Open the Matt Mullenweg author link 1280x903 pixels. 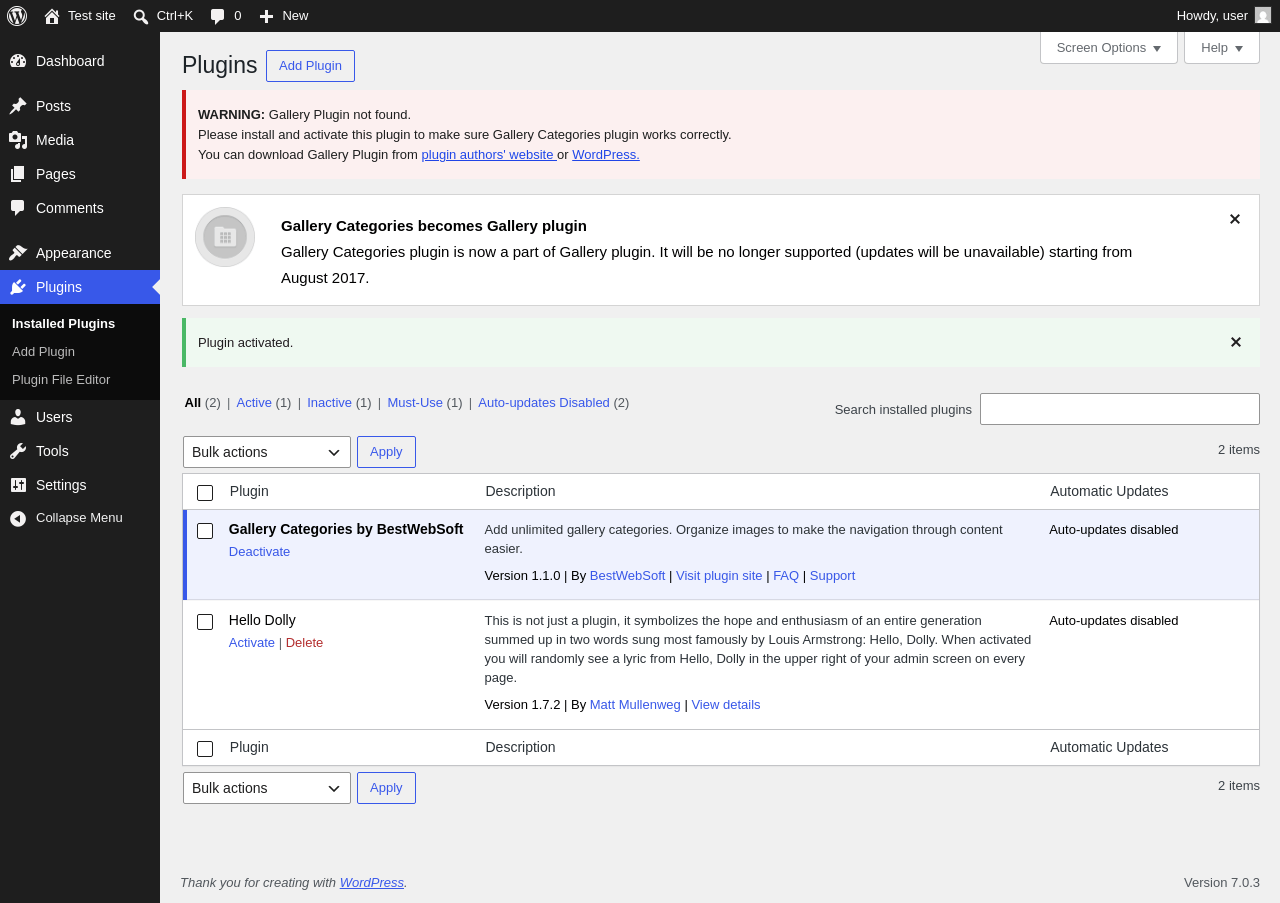635,705
